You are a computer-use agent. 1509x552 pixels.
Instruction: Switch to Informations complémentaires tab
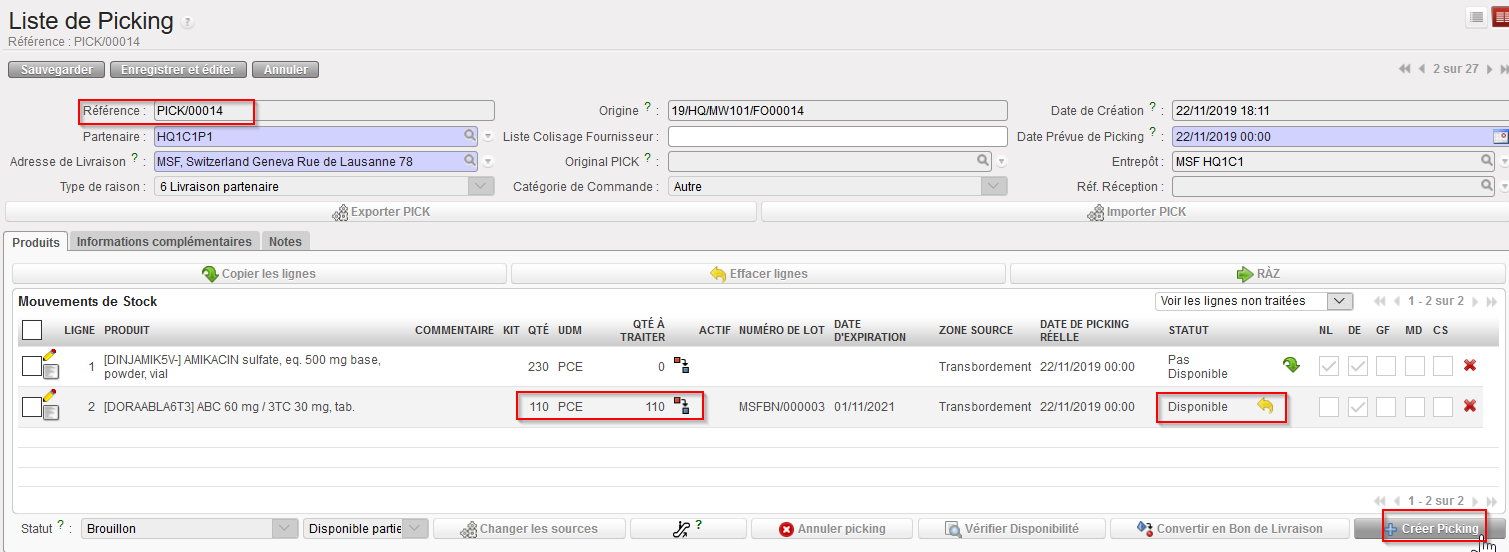pos(164,241)
